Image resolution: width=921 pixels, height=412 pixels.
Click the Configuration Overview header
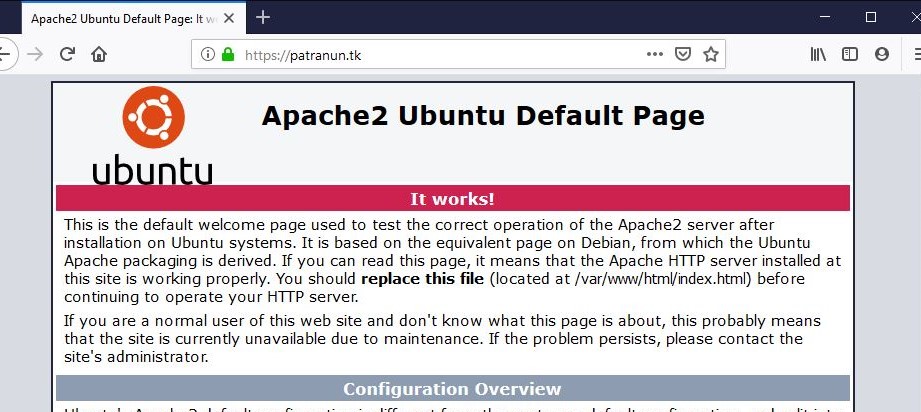pyautogui.click(x=453, y=388)
